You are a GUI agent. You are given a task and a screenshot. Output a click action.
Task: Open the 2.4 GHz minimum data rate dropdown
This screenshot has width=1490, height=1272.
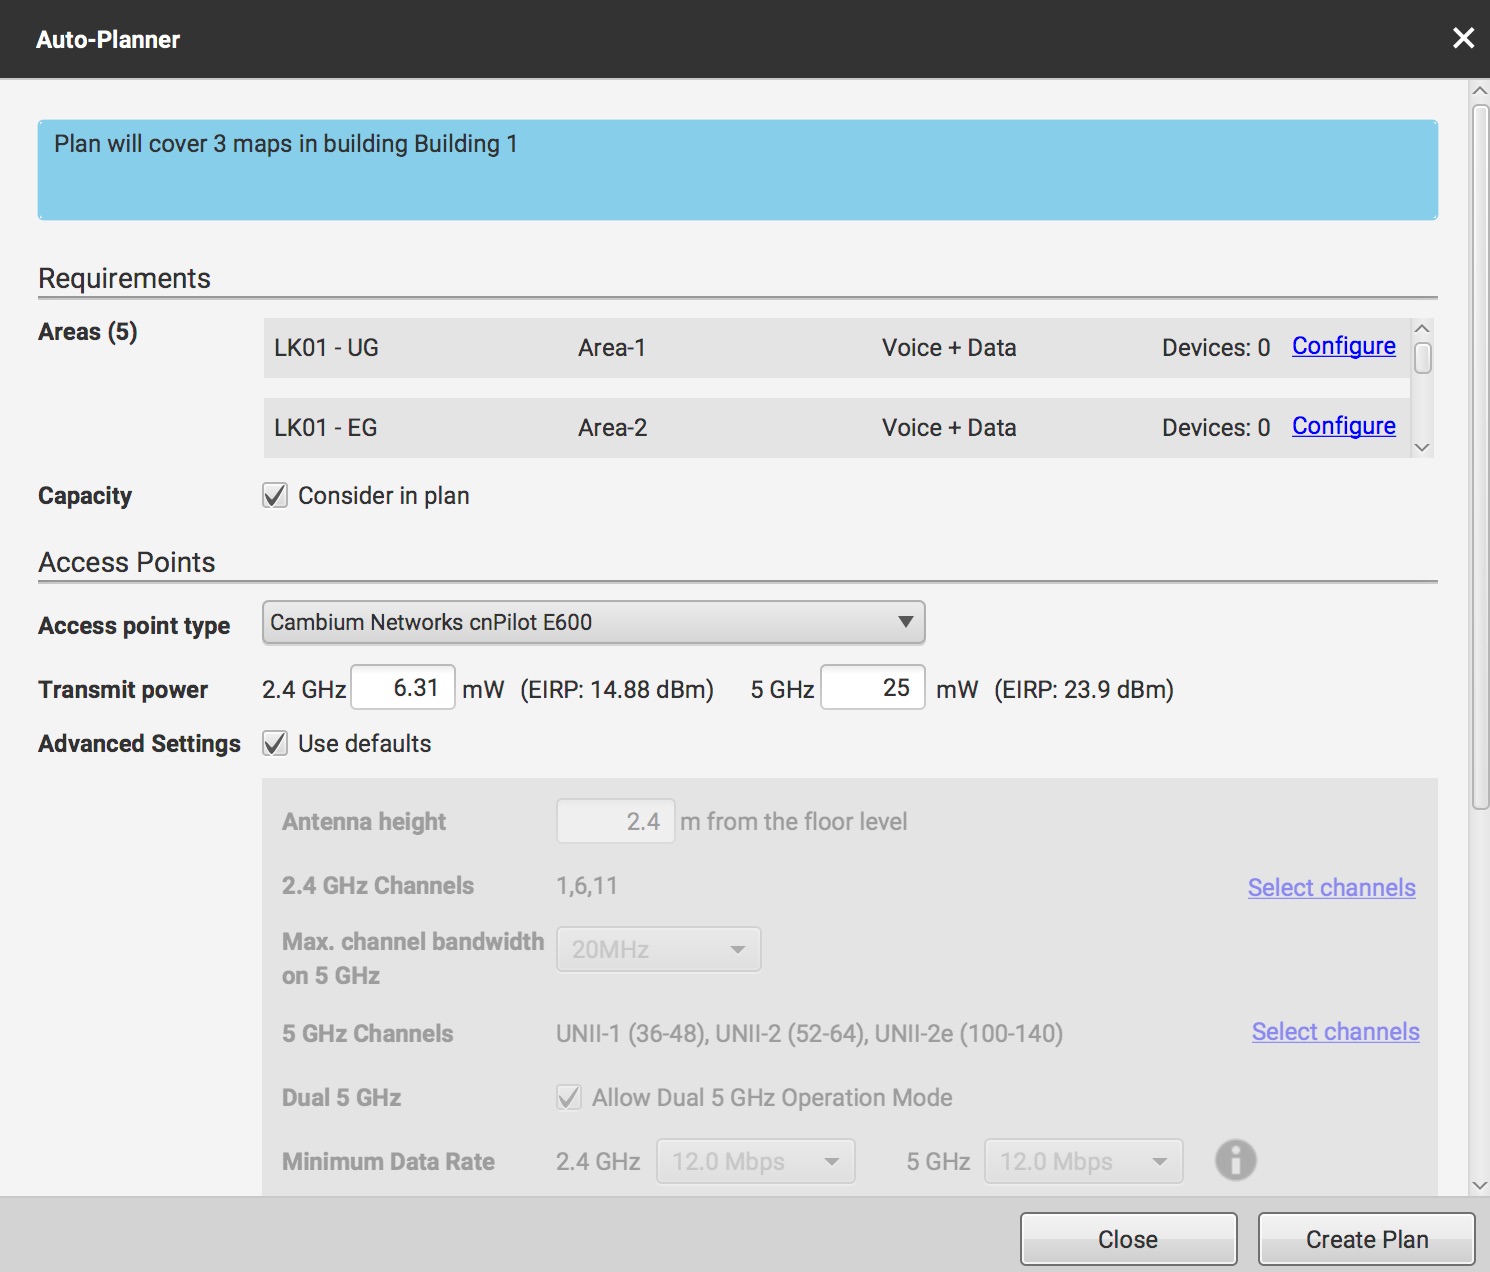coord(755,1161)
